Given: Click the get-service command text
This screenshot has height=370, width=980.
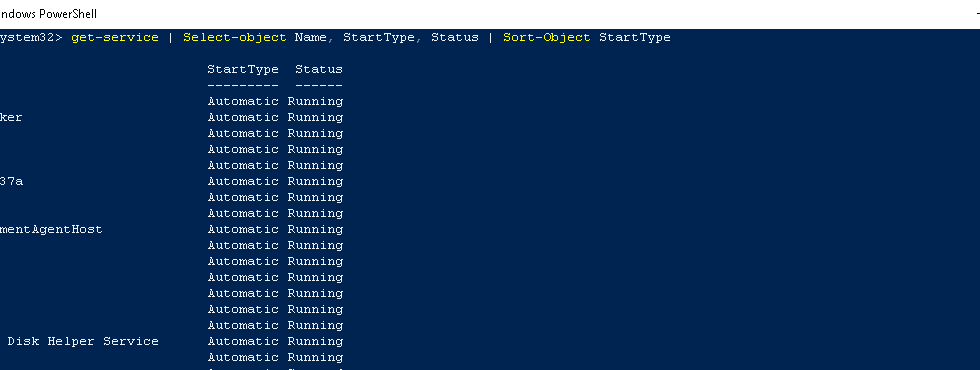Looking at the screenshot, I should [x=115, y=38].
